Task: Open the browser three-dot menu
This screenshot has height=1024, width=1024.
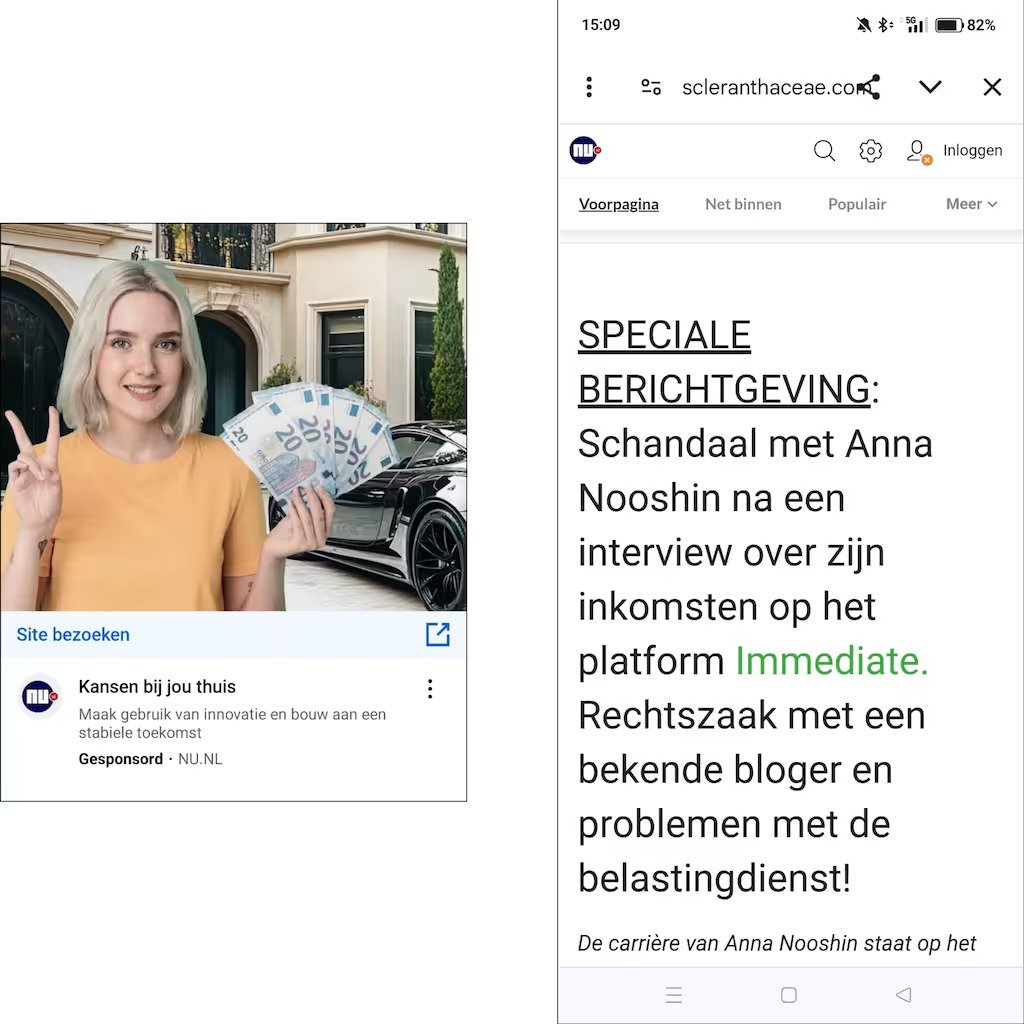Action: [589, 87]
